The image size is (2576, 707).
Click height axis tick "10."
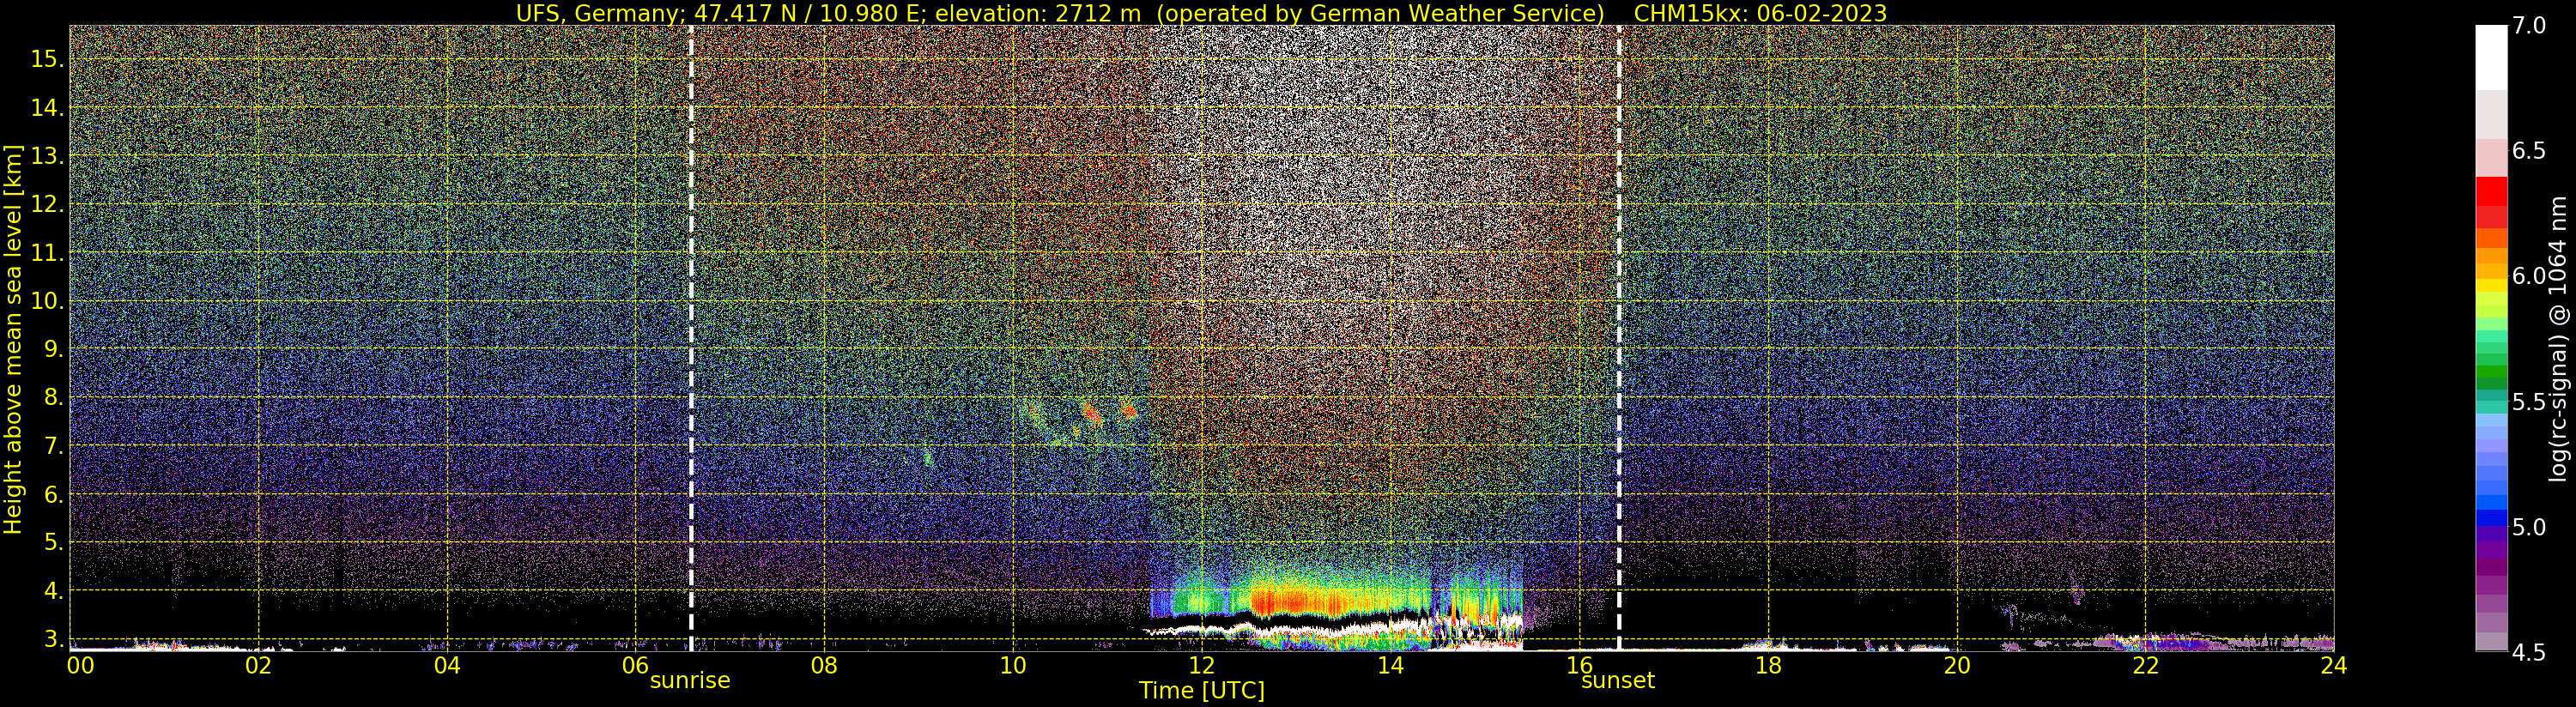pyautogui.click(x=47, y=301)
